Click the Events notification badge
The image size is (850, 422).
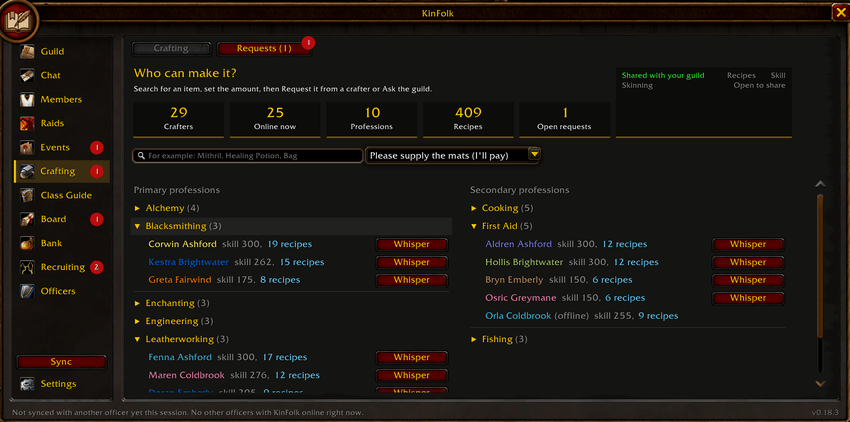(96, 147)
